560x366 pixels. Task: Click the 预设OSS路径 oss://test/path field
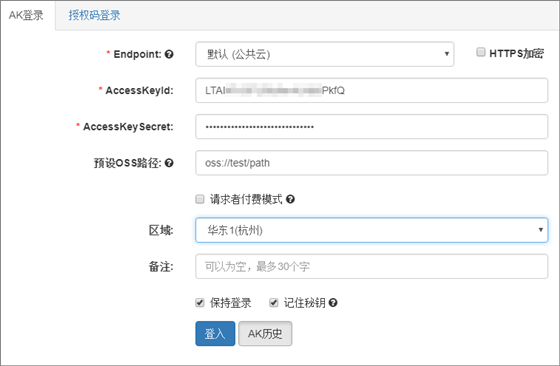(371, 163)
